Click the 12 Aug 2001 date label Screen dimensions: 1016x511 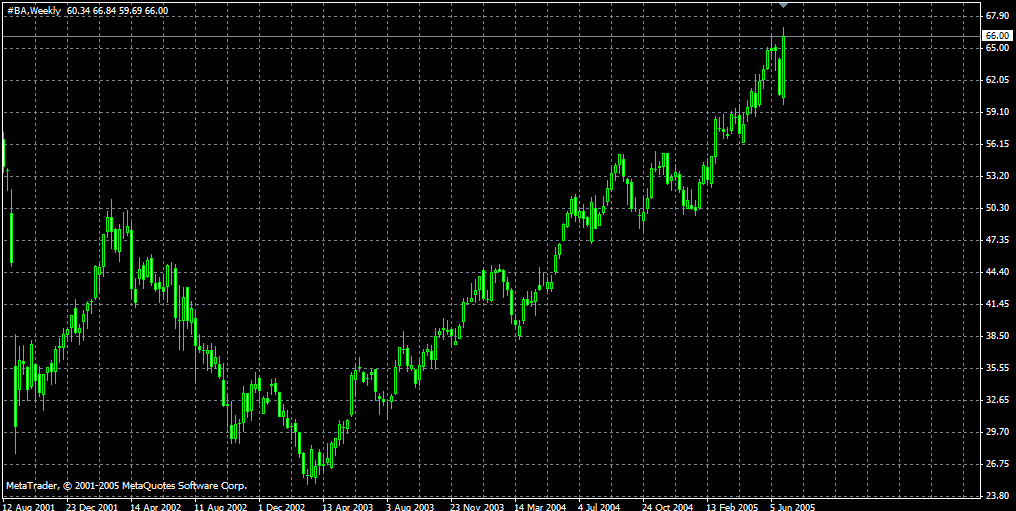28,506
